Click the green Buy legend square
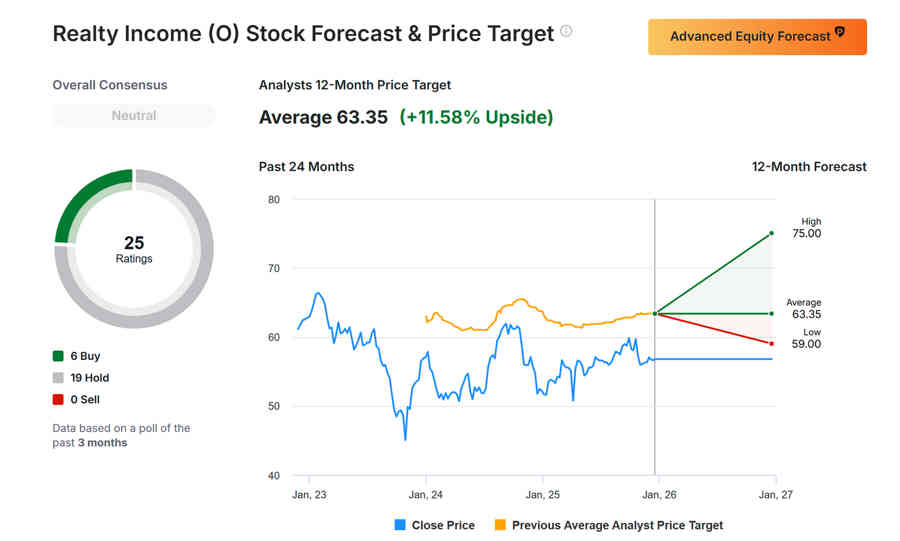 (58, 356)
